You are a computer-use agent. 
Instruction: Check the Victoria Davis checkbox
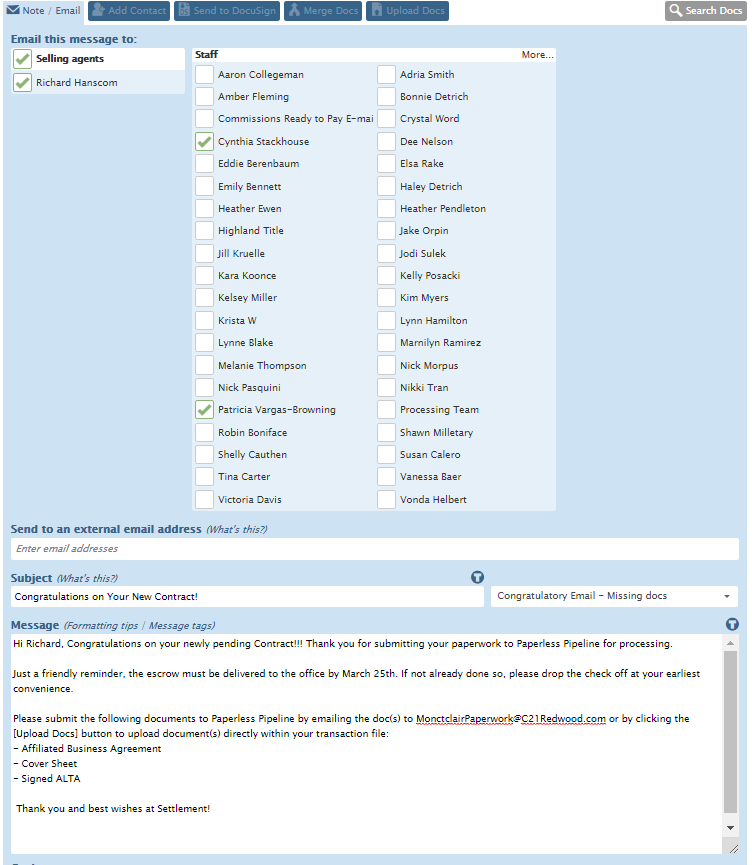tap(204, 500)
